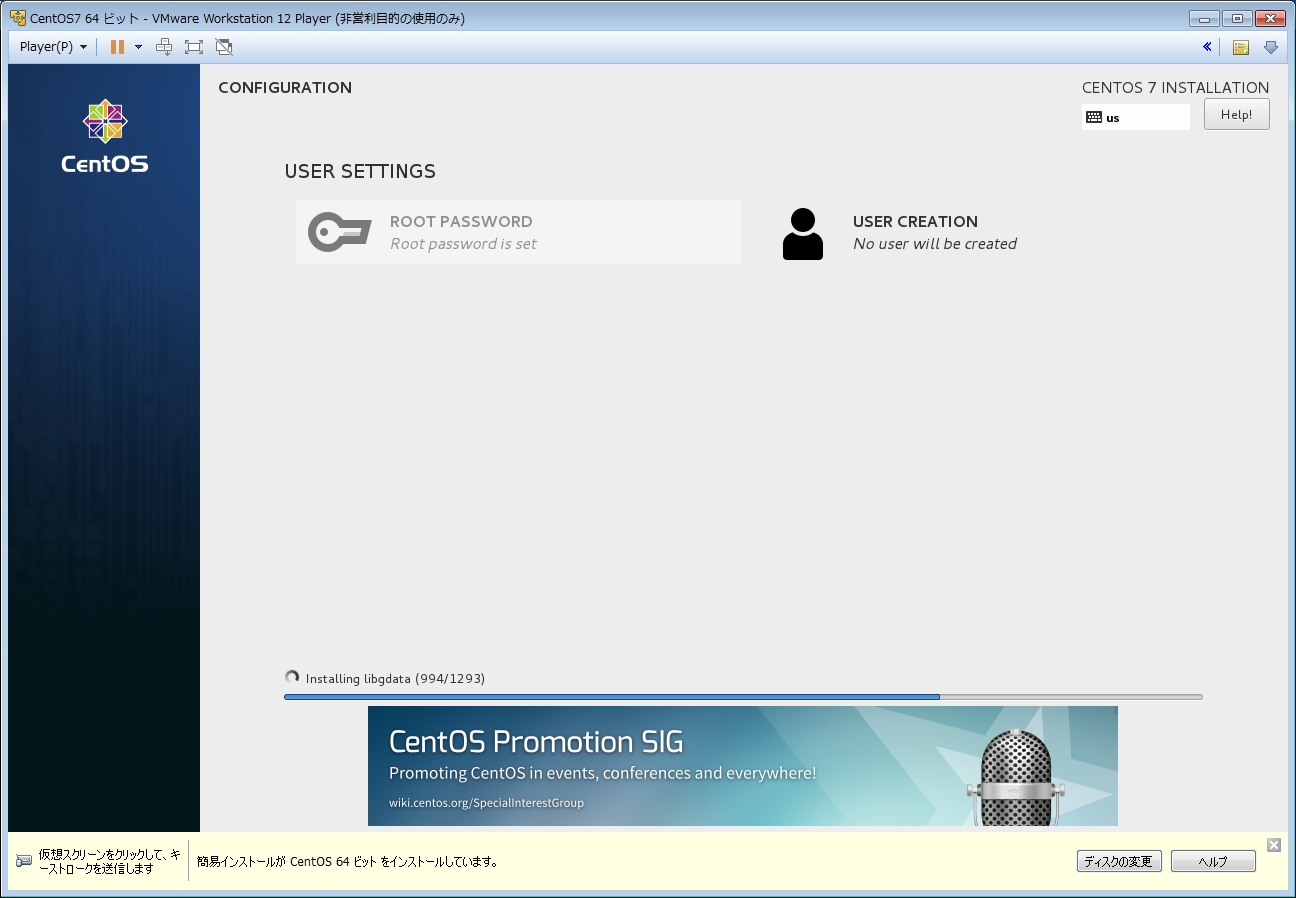Switch to Unity mode using the toolbar icon
Image resolution: width=1296 pixels, height=898 pixels.
click(223, 47)
